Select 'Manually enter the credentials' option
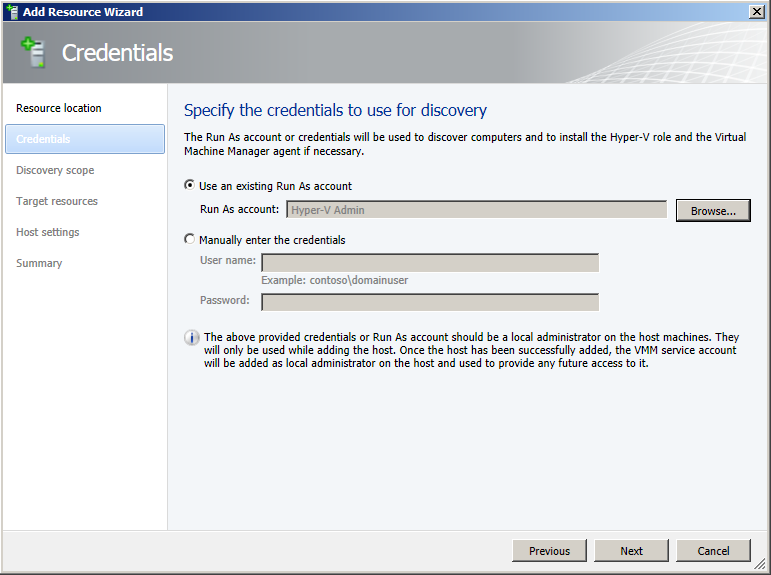 [x=191, y=240]
